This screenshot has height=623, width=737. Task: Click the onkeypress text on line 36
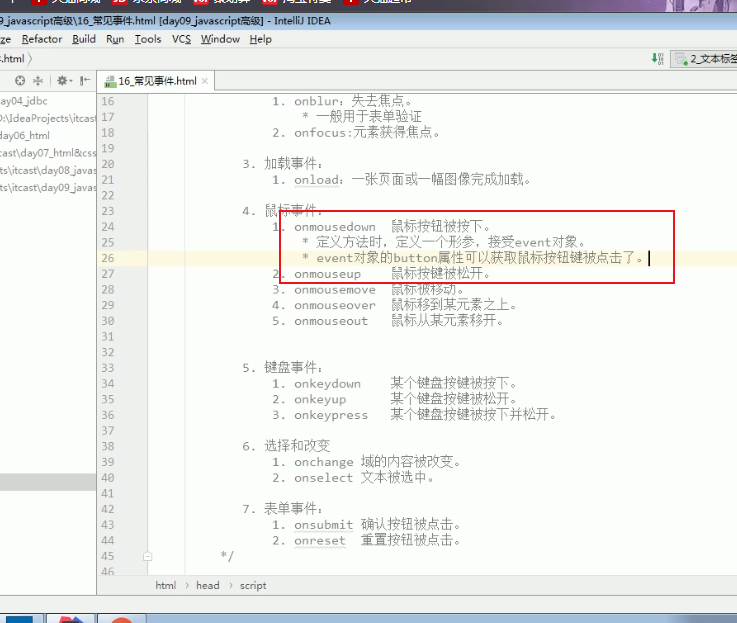pos(331,415)
